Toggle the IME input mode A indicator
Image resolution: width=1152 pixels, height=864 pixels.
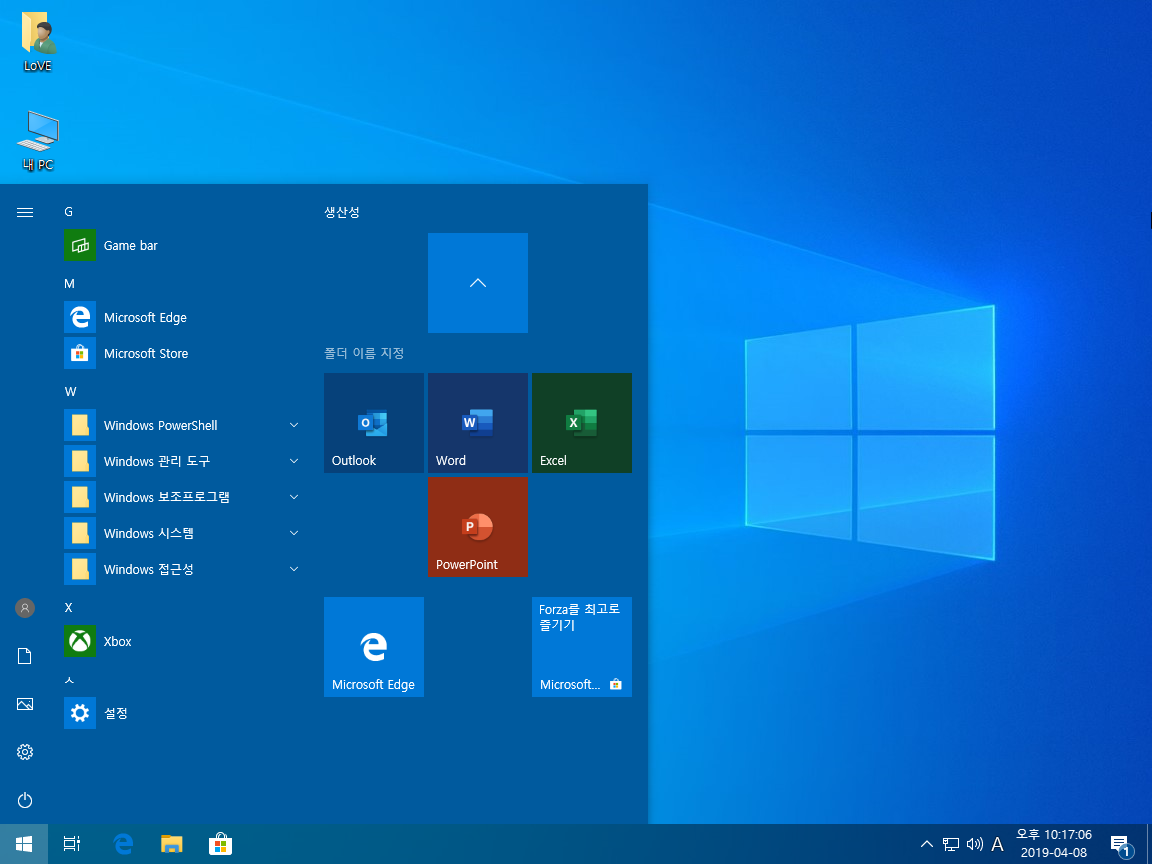click(997, 844)
